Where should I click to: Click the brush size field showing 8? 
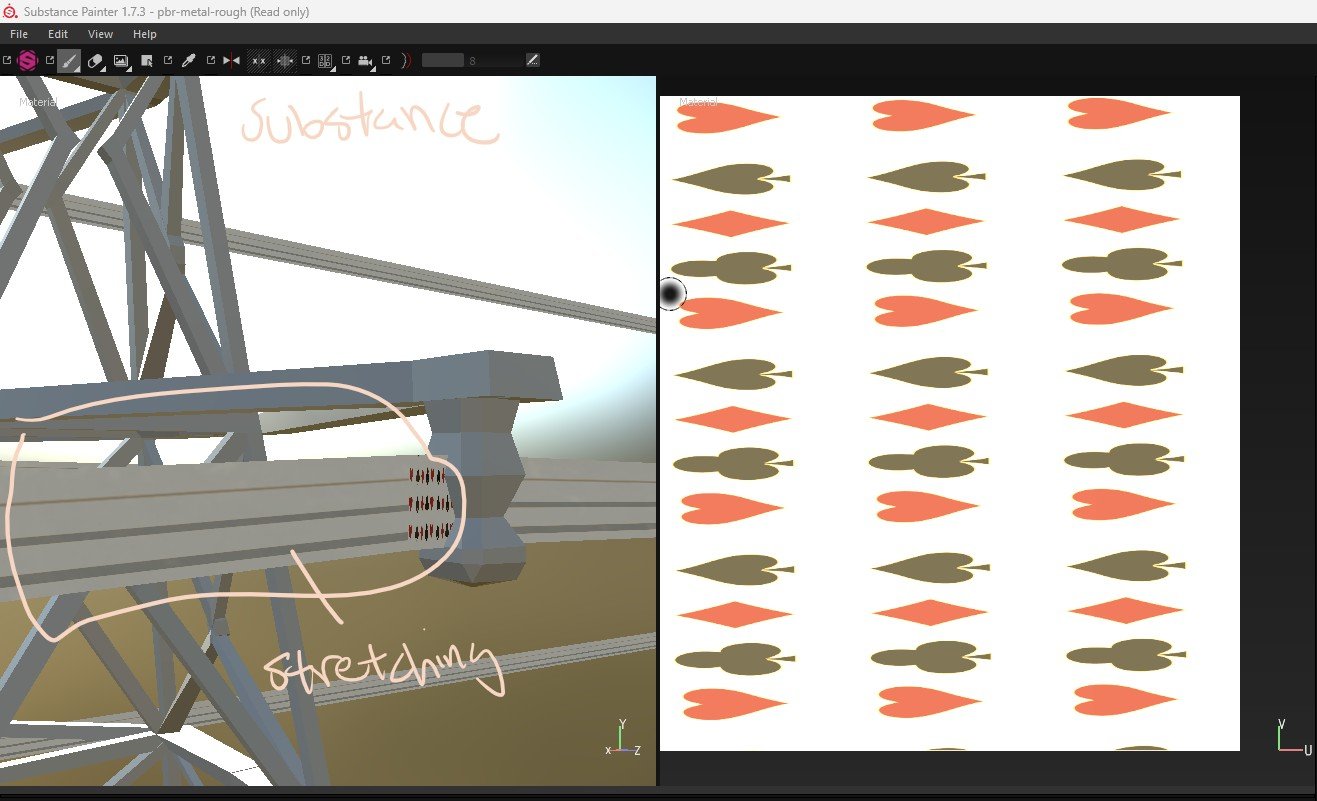[x=471, y=61]
